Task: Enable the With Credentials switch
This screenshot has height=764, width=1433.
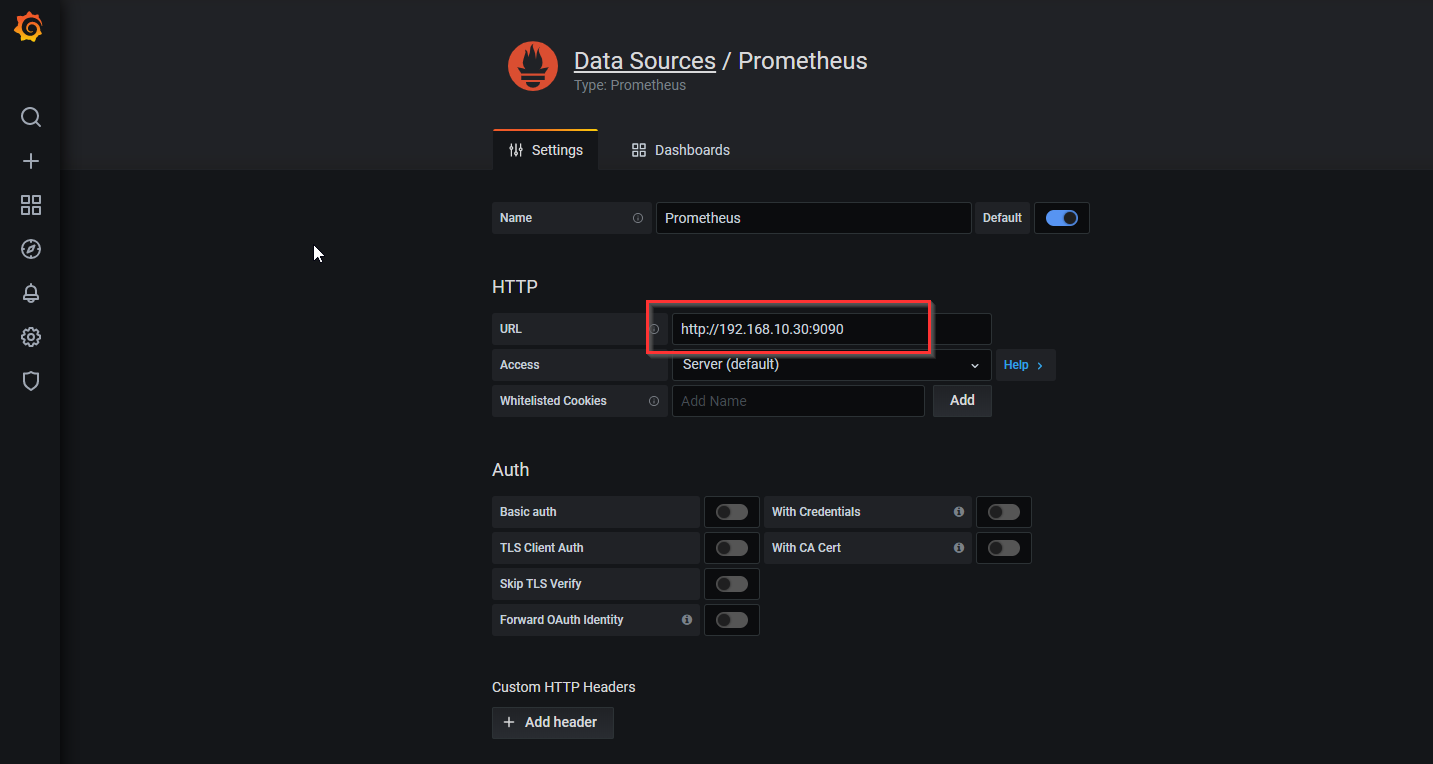Action: (x=1004, y=512)
